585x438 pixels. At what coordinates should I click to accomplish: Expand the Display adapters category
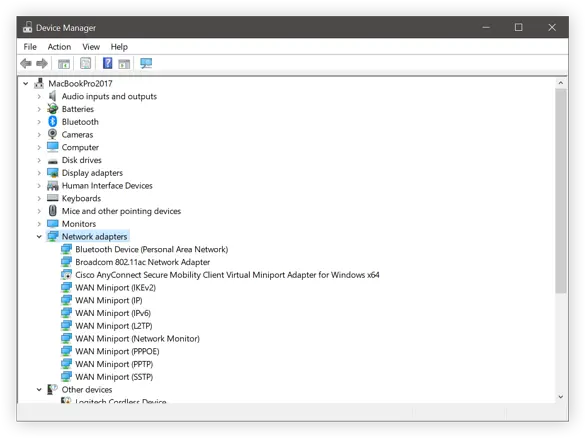[39, 173]
